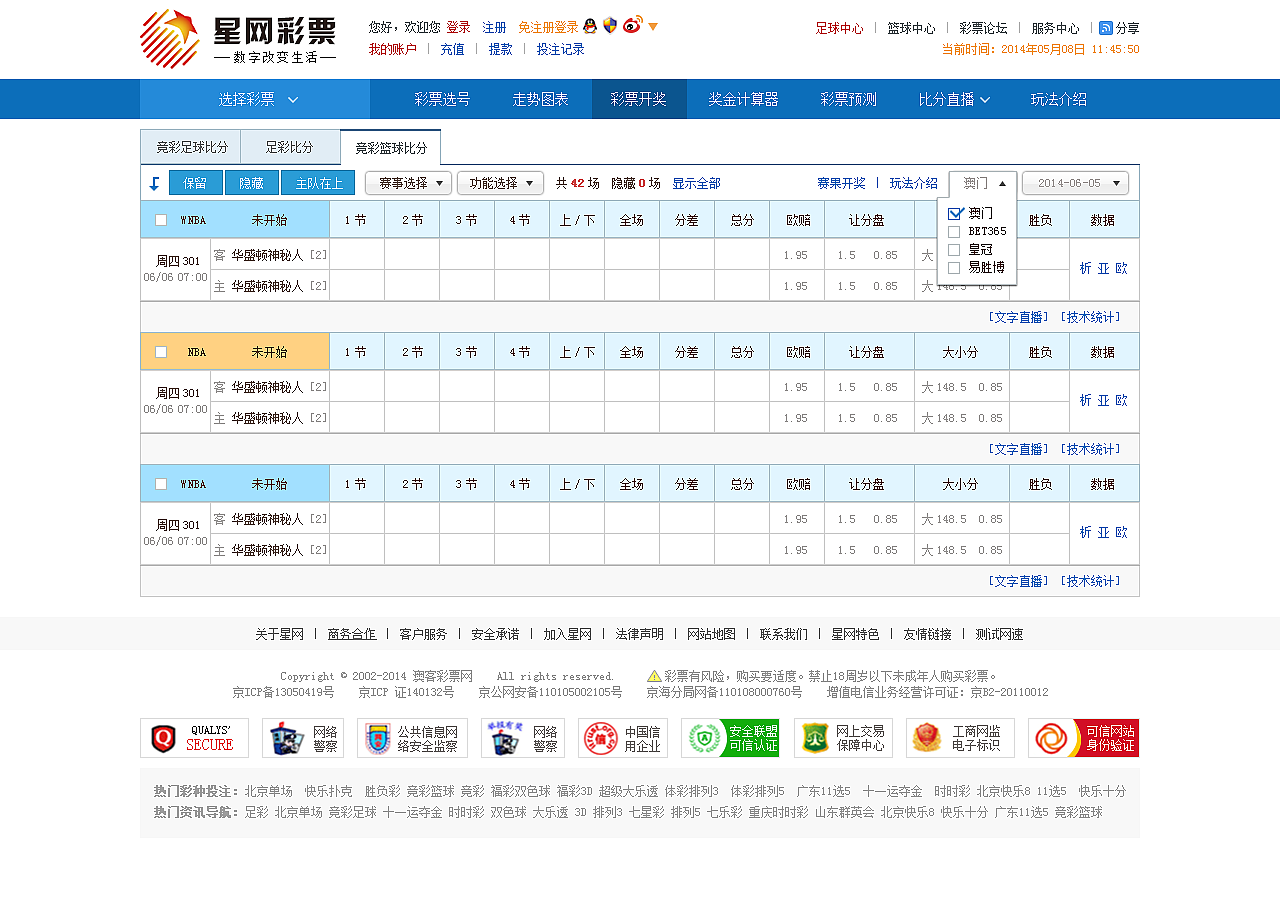
Task: Select the 竞彩篮球比分 tab
Action: pos(391,147)
